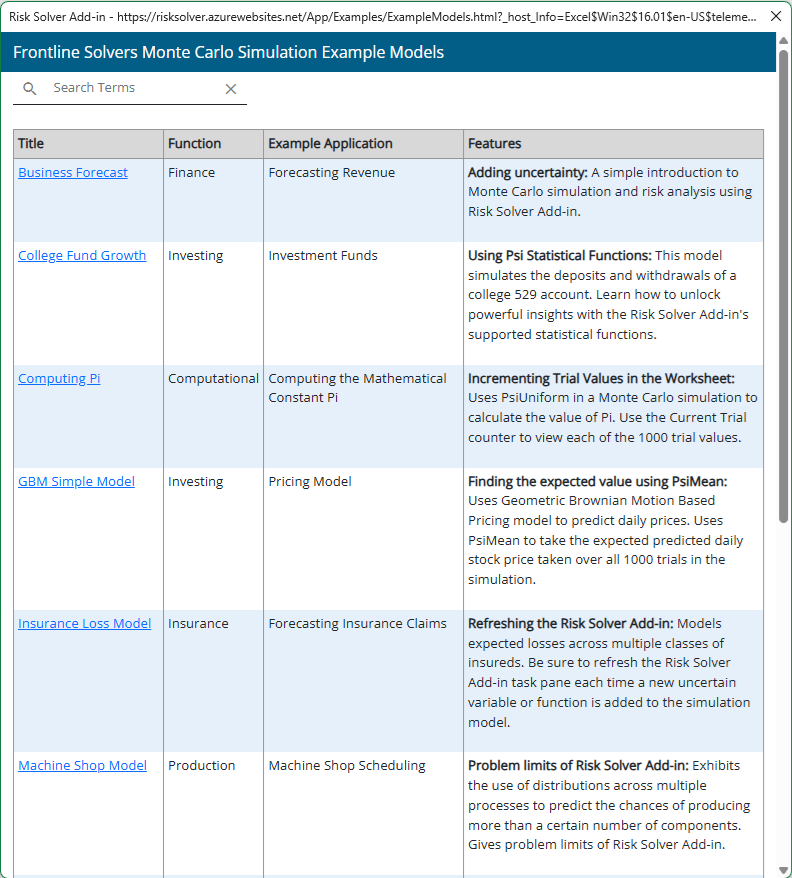Click the Computational function cell

coord(213,378)
